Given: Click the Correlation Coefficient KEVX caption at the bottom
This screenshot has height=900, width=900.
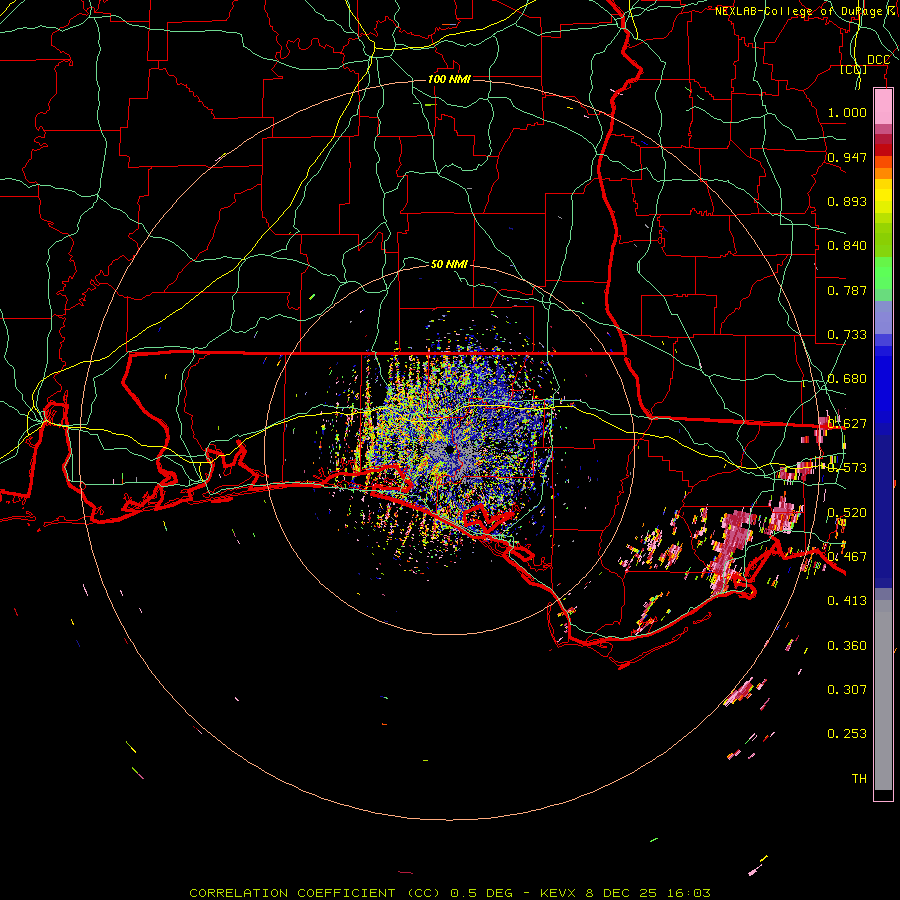Looking at the screenshot, I should 449,893.
